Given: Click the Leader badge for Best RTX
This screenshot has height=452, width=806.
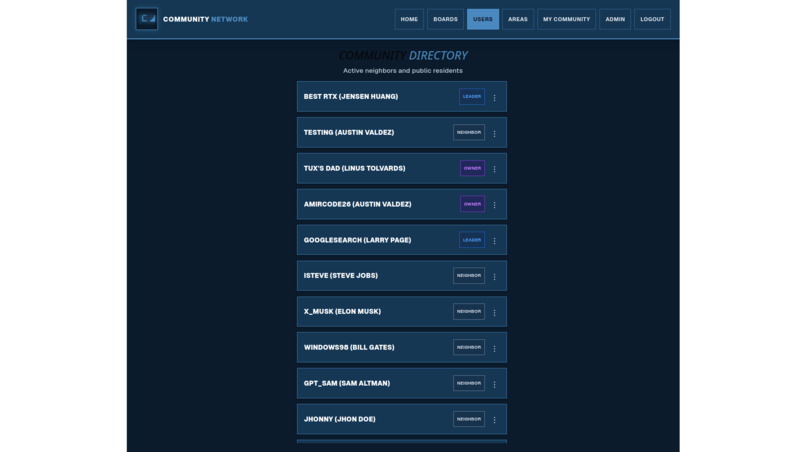Looking at the screenshot, I should tap(471, 96).
